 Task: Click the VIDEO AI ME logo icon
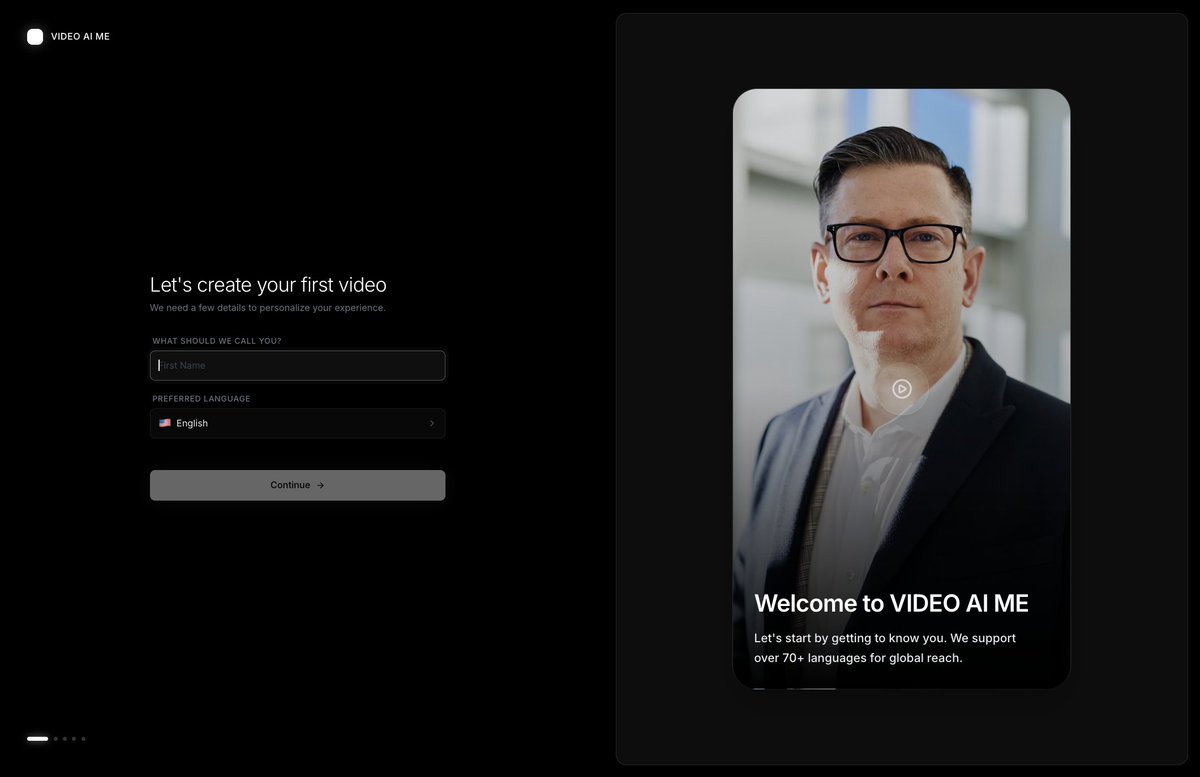pos(35,37)
